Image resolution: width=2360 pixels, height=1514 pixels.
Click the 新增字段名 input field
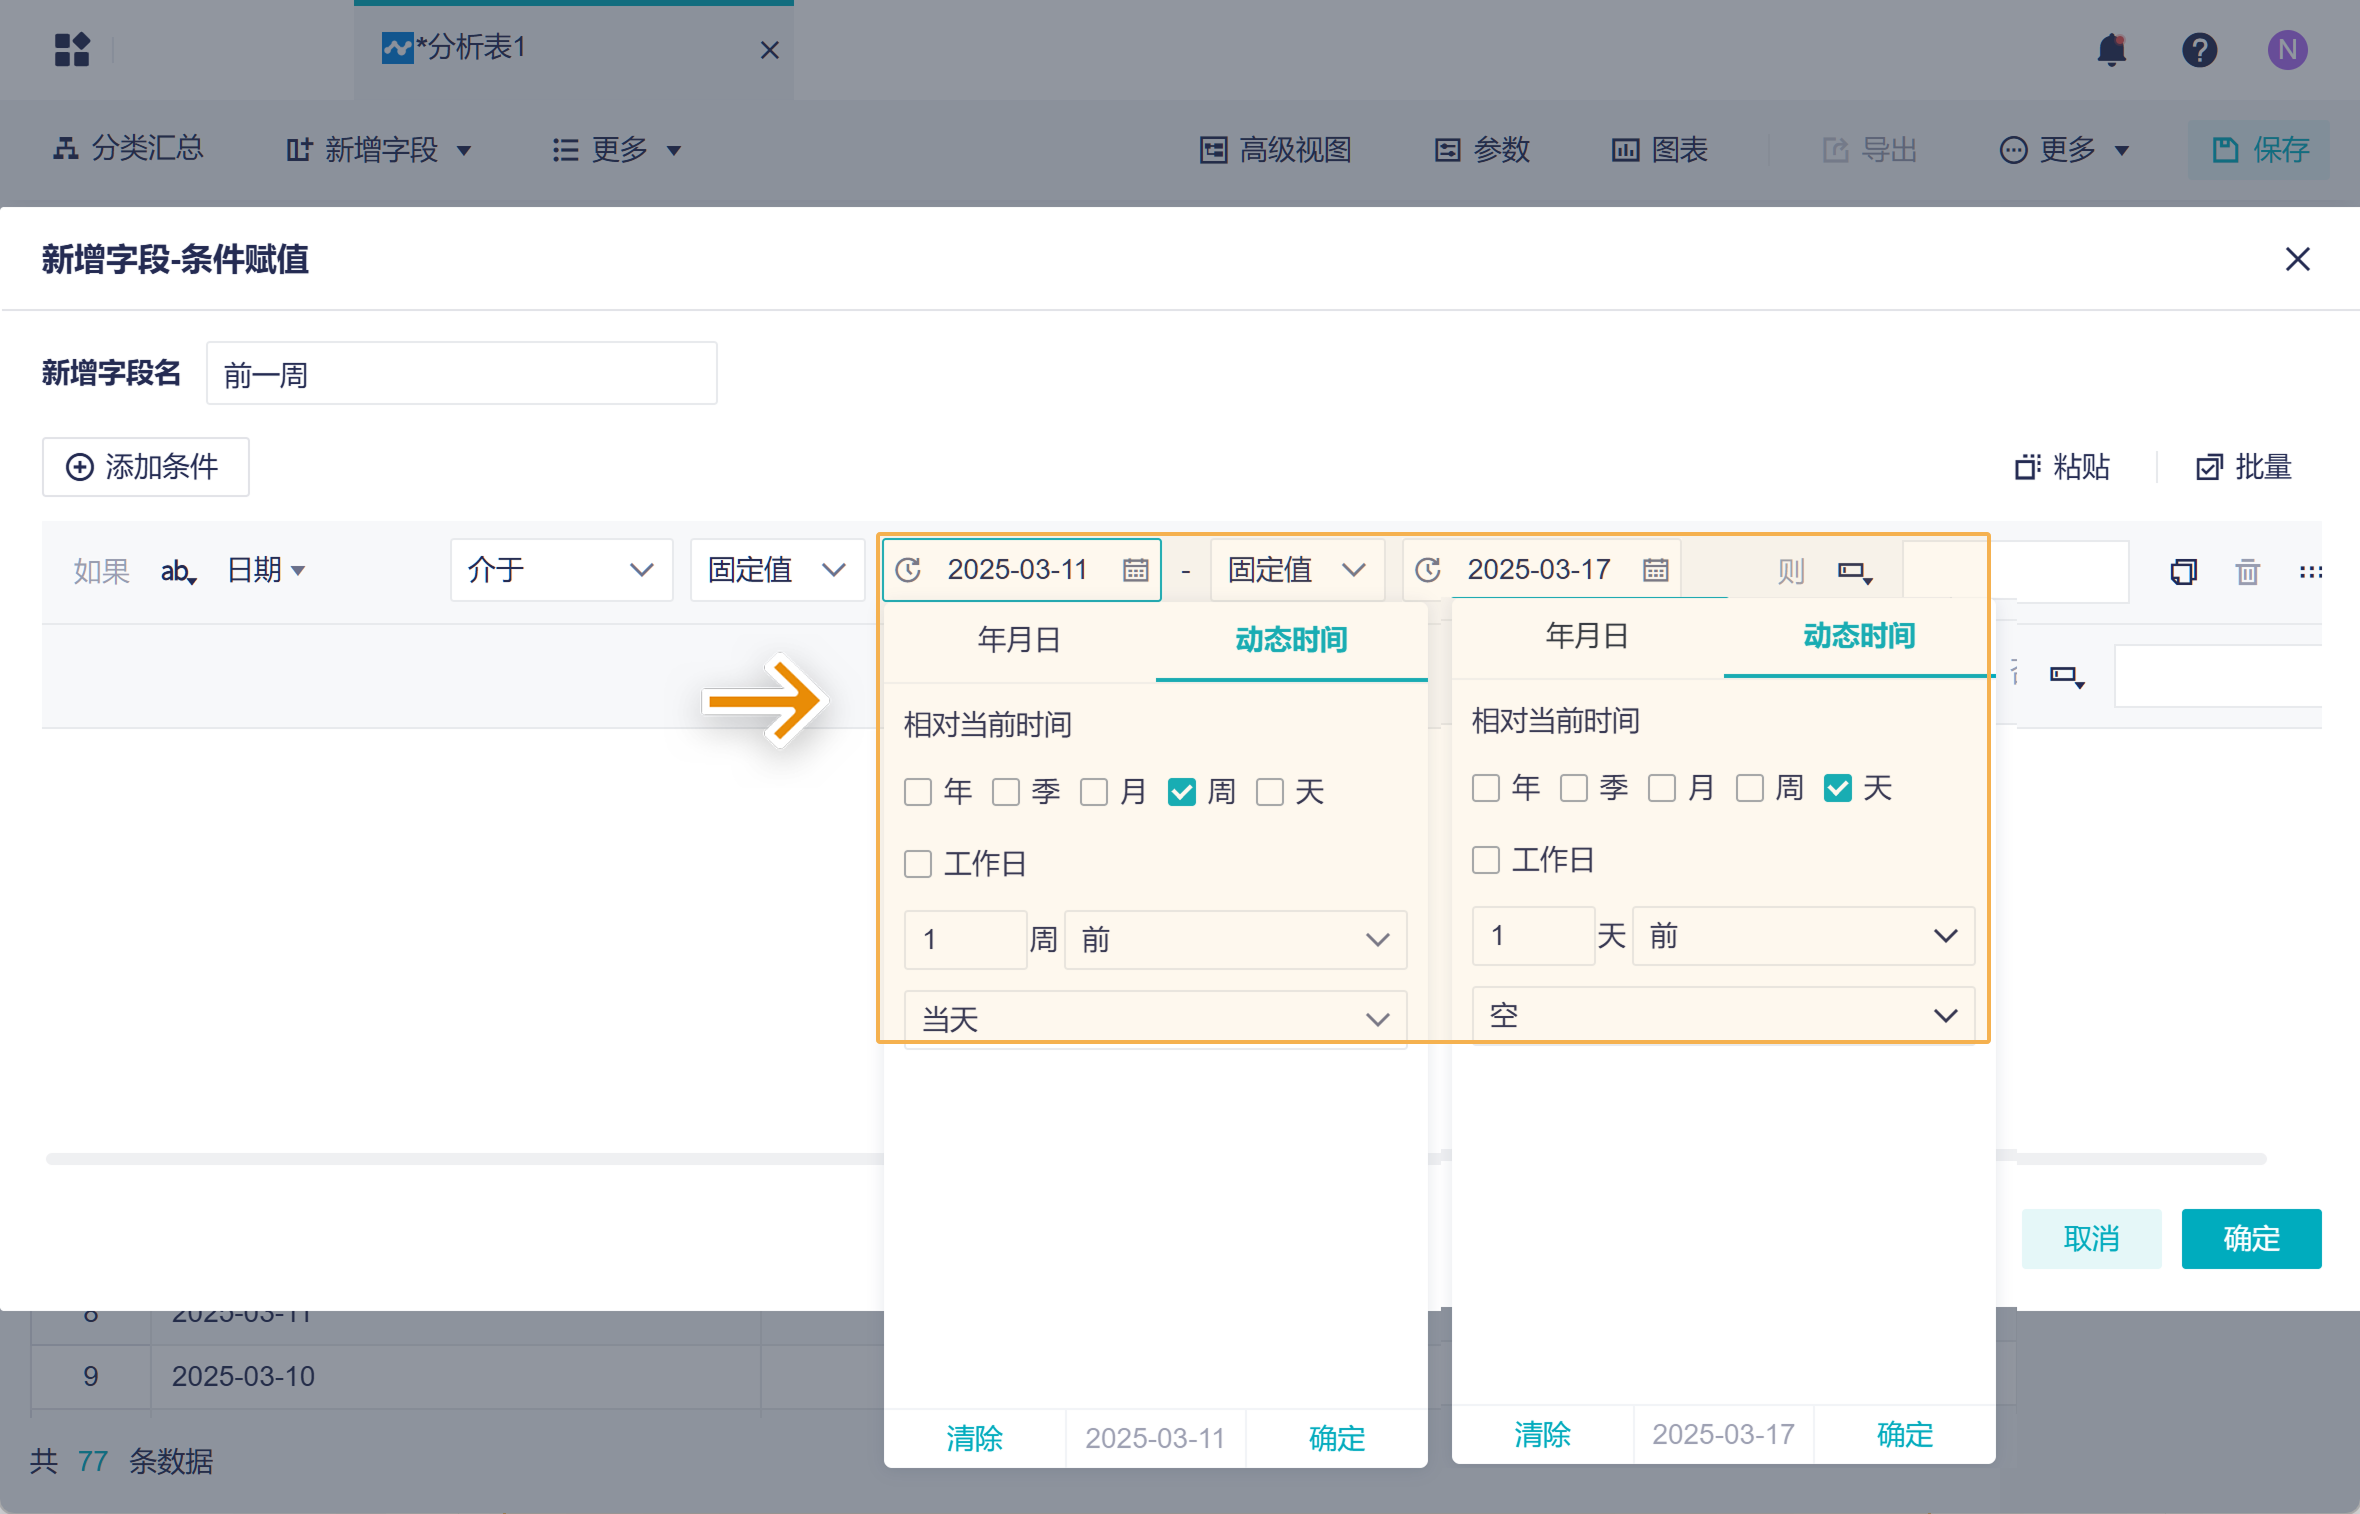click(x=461, y=374)
